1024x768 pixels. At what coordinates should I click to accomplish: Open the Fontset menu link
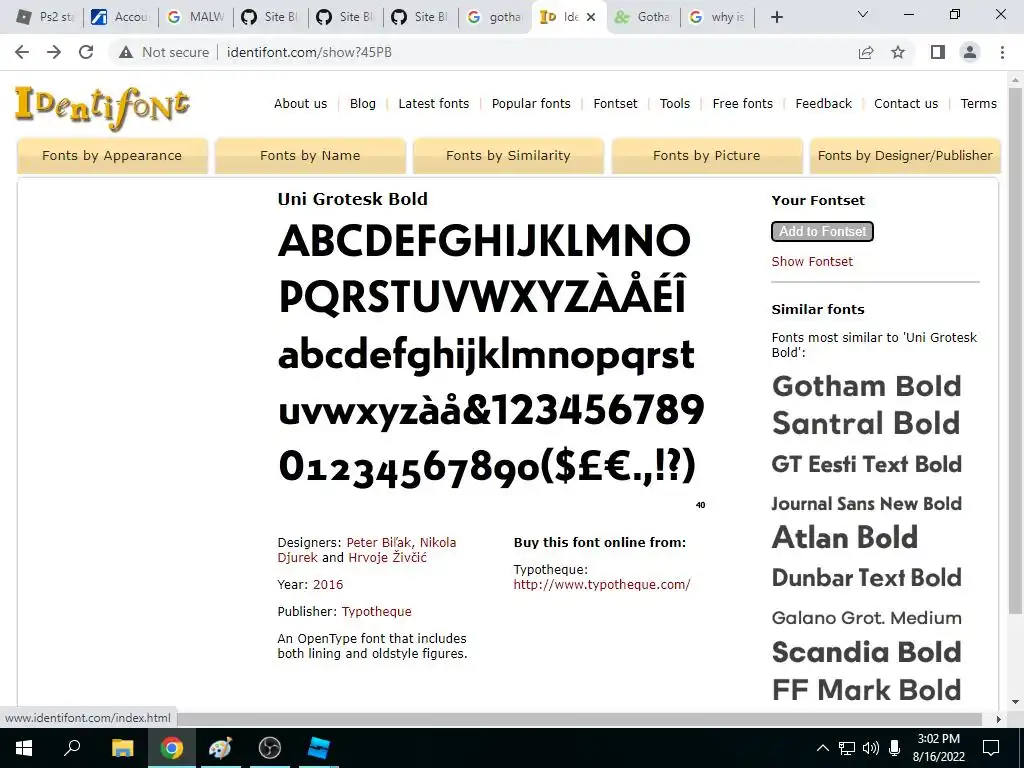[x=615, y=103]
